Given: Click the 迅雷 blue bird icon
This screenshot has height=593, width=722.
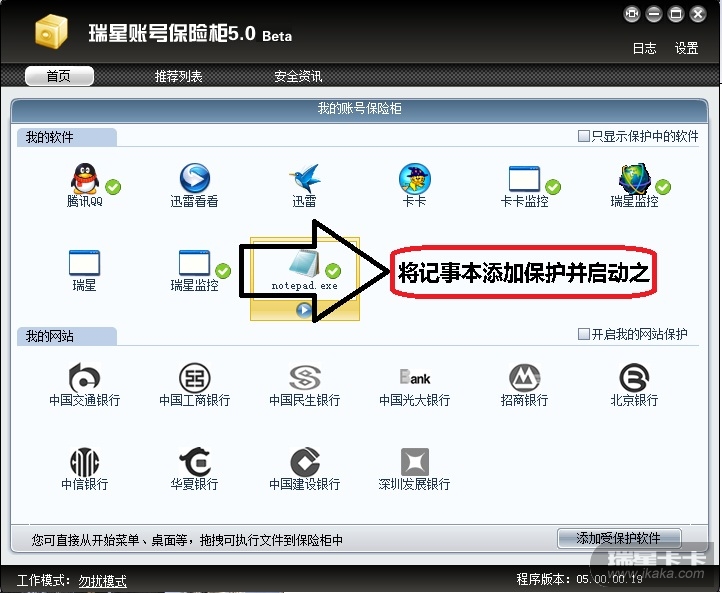Looking at the screenshot, I should tap(304, 178).
